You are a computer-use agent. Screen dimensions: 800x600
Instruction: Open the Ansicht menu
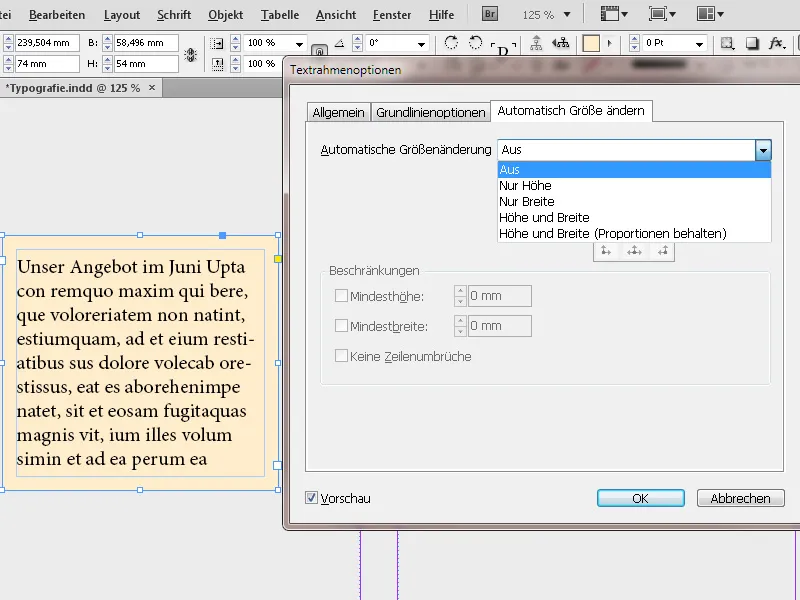pos(336,15)
